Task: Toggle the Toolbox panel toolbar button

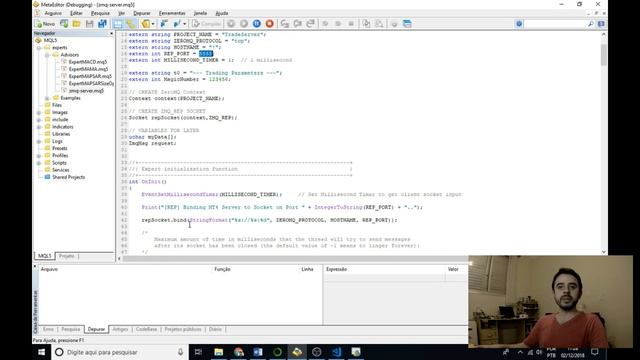Action: pos(130,24)
